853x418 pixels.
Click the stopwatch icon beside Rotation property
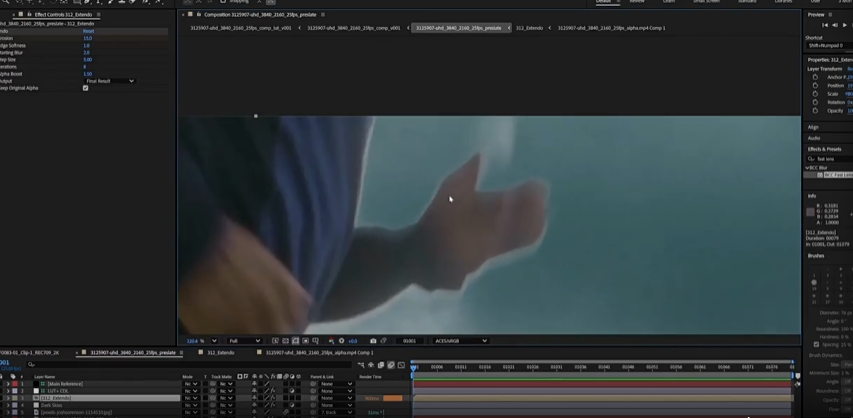tap(815, 102)
